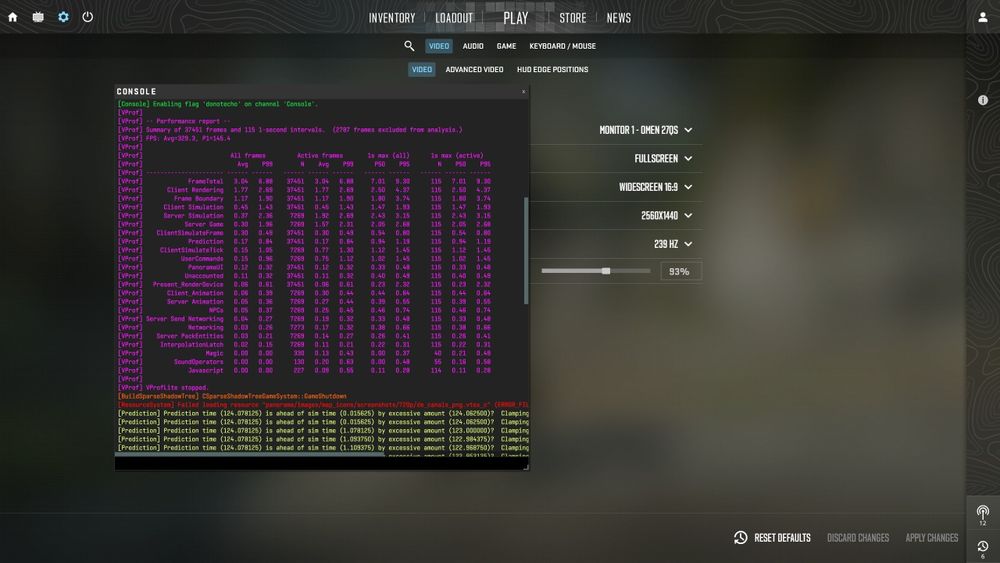Viewport: 1000px width, 563px height.
Task: Click the console vertical scrollbar
Action: (526, 251)
